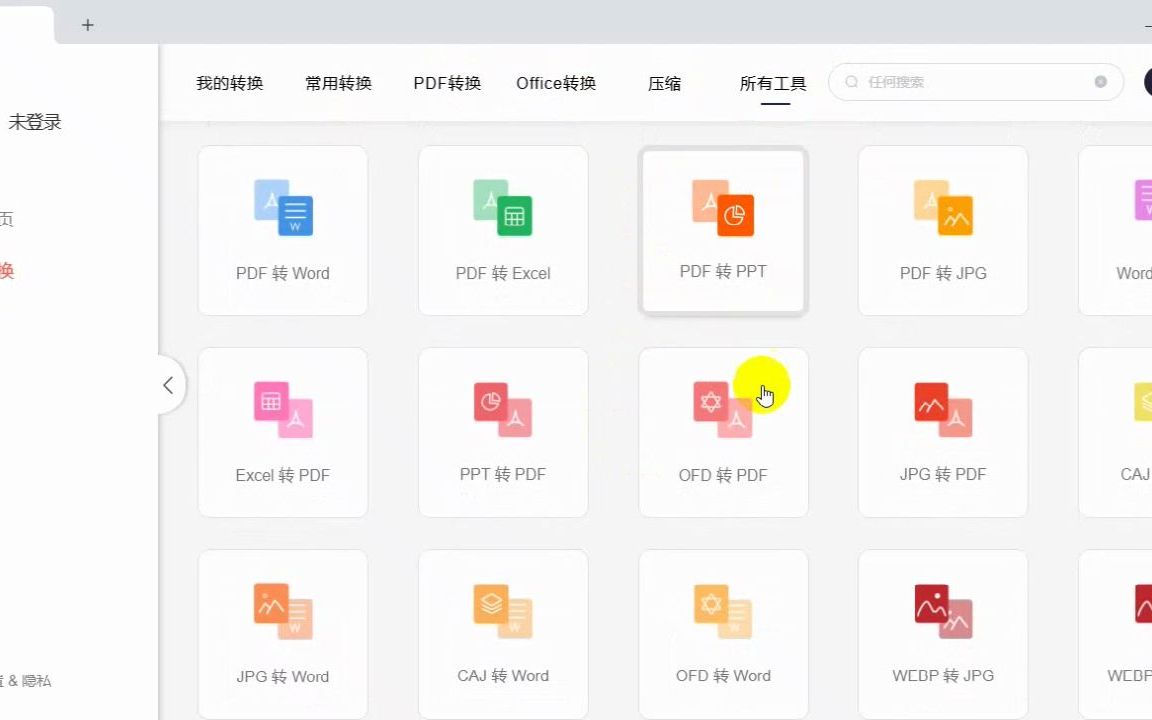Open the 常用转换 tab

(337, 84)
